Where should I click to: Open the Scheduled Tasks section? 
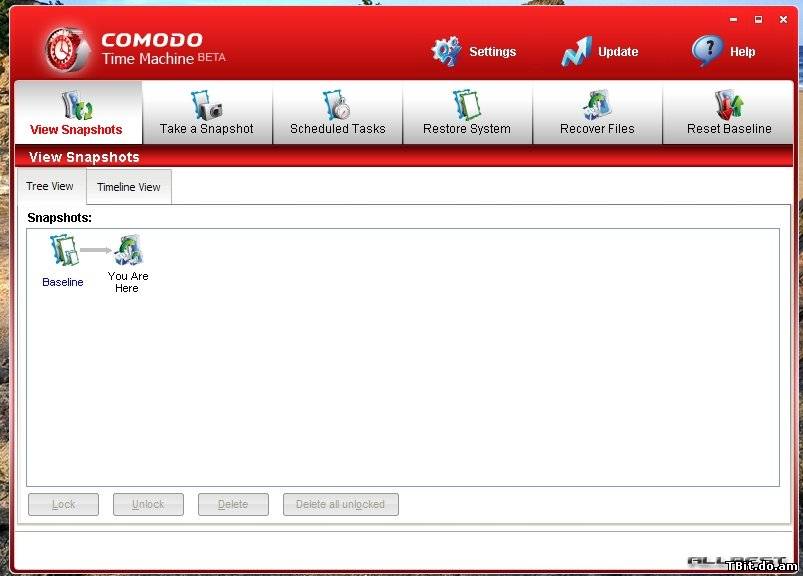tap(337, 113)
